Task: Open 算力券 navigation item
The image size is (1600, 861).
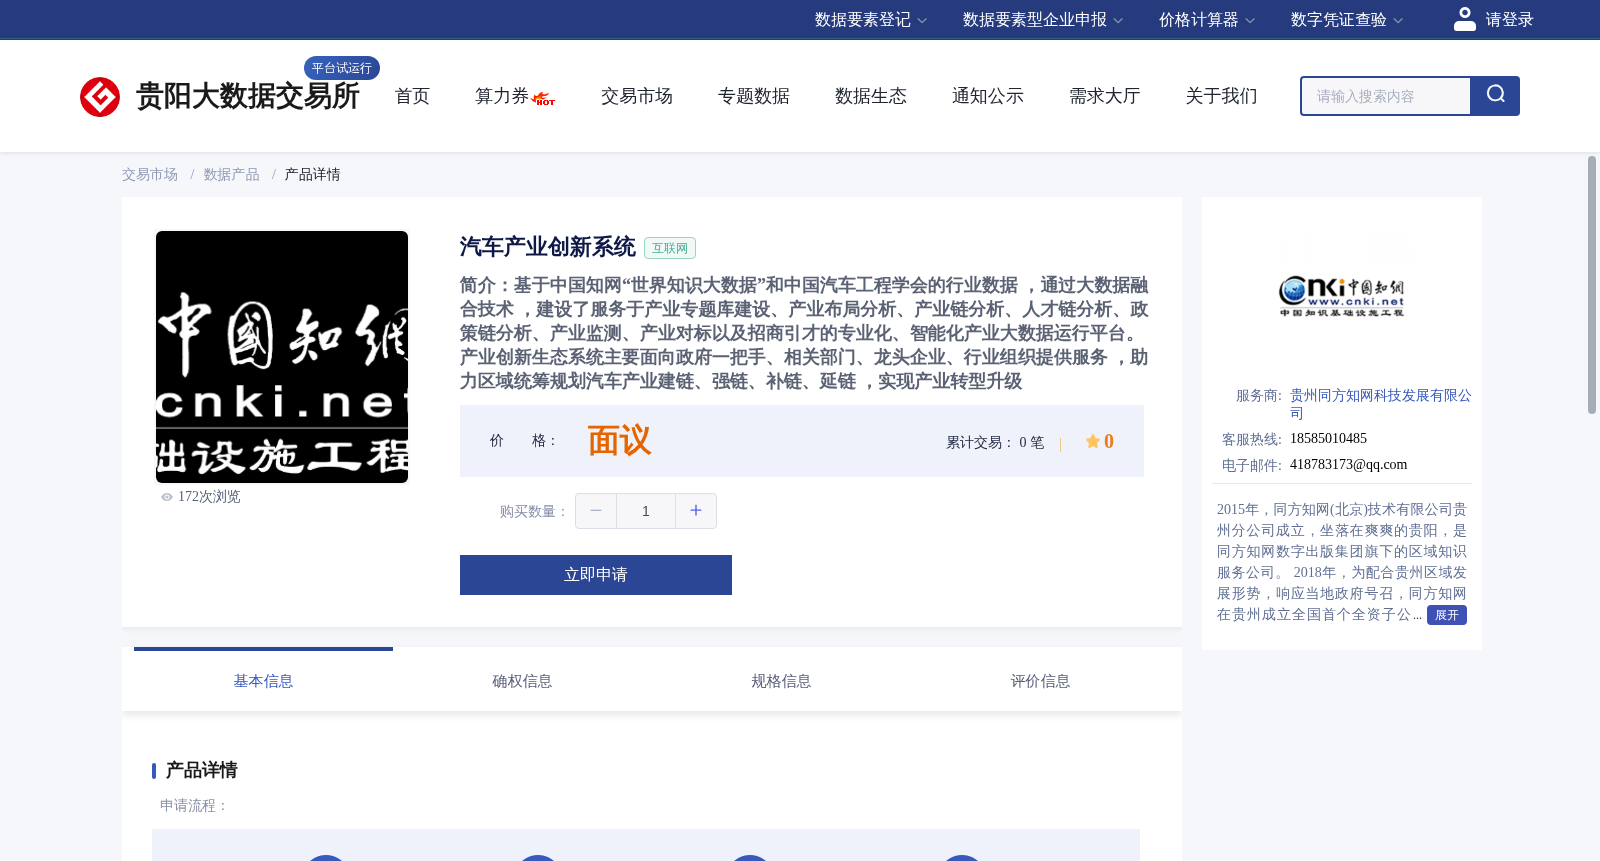Action: pos(501,96)
